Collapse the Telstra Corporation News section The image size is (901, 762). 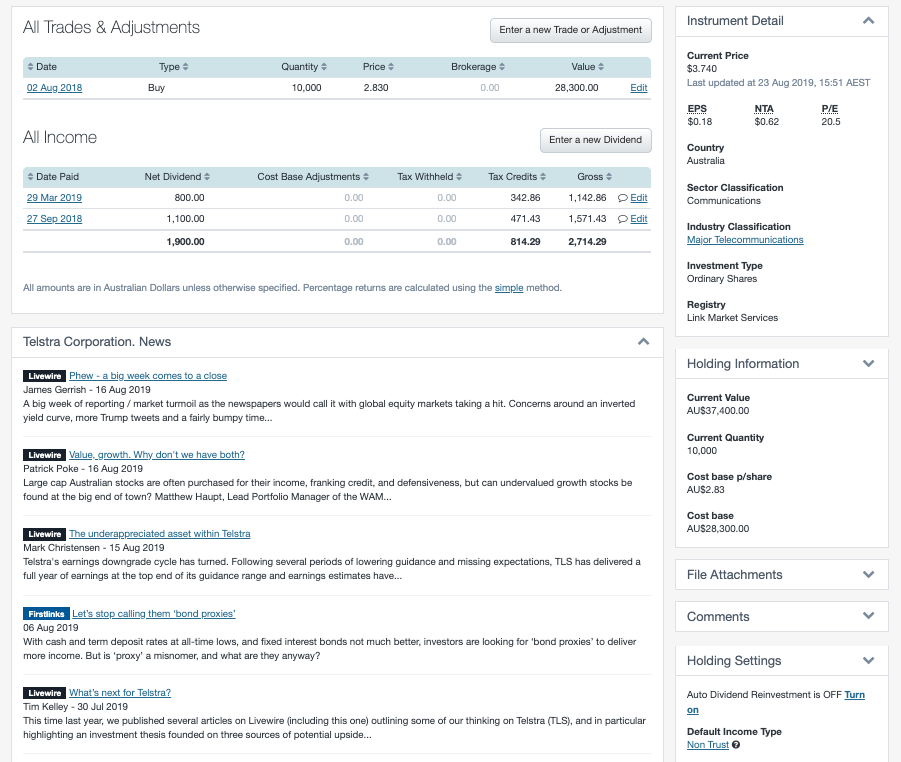(643, 341)
